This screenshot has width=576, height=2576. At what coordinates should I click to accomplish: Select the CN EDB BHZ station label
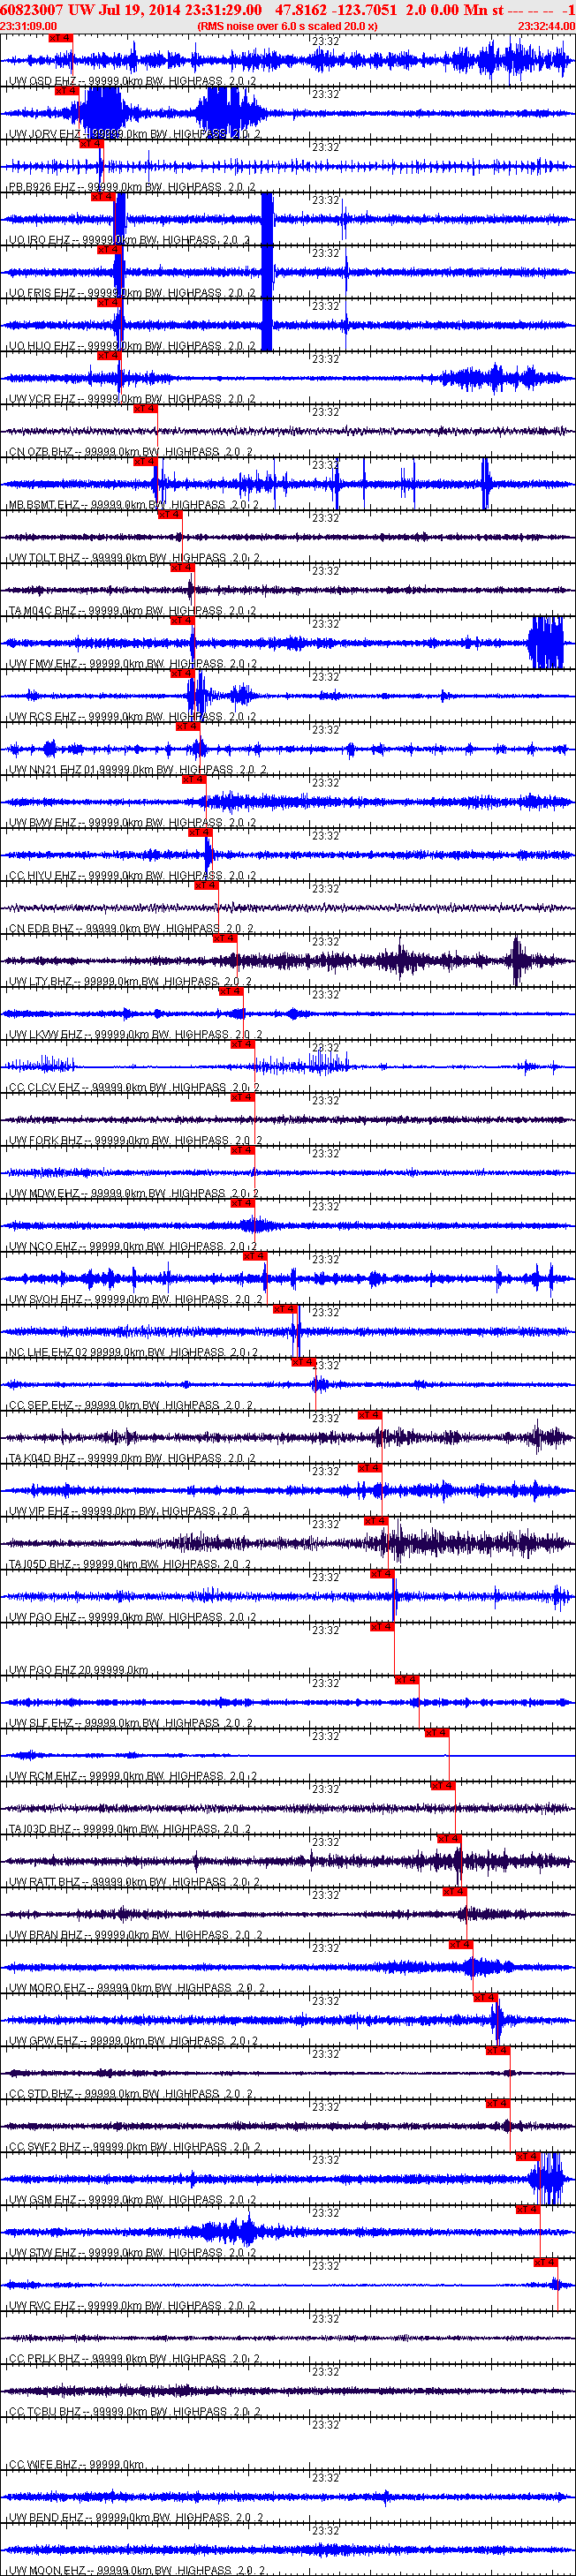(131, 929)
